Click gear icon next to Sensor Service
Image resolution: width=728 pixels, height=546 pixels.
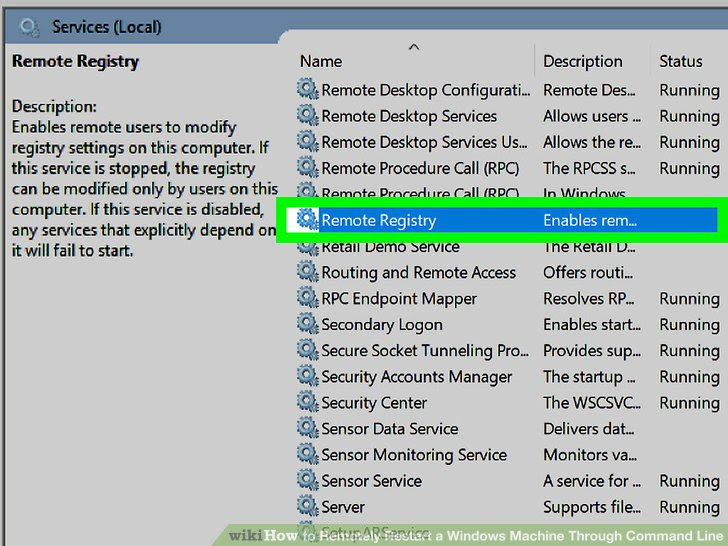pyautogui.click(x=307, y=480)
